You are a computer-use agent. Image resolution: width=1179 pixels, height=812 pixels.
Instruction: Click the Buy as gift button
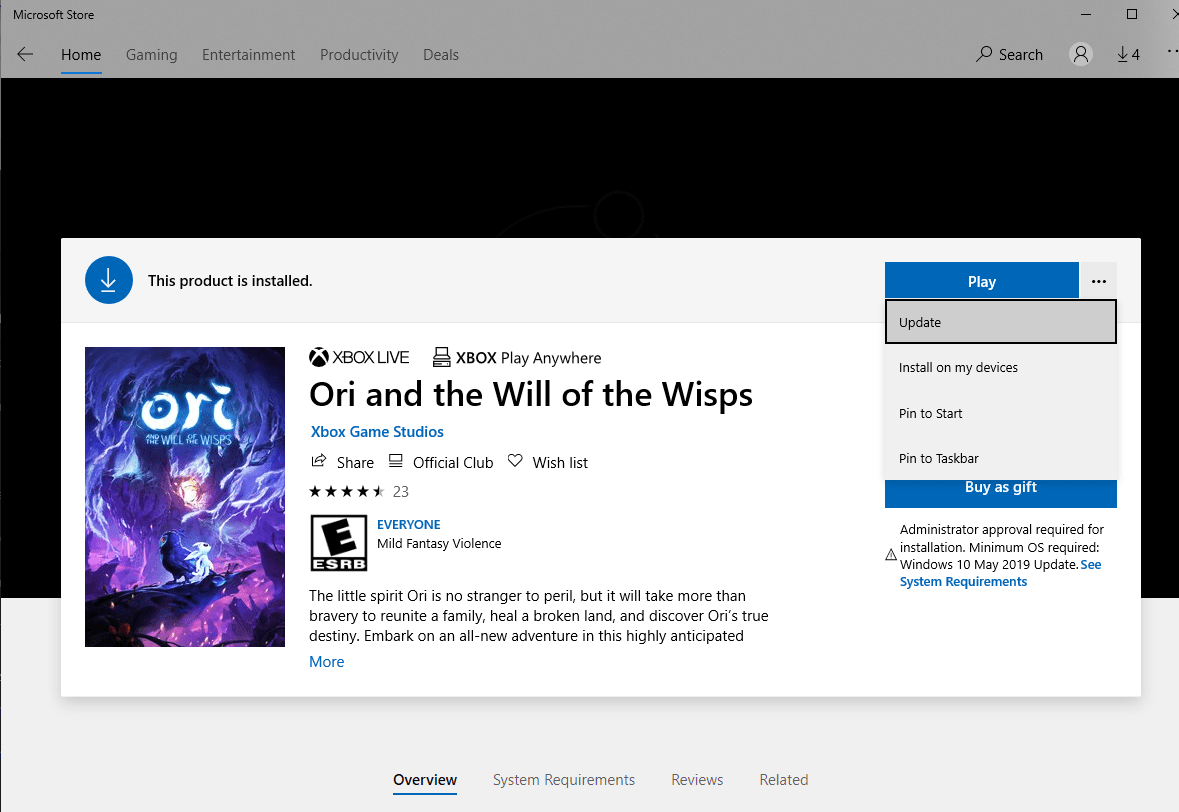point(1001,492)
